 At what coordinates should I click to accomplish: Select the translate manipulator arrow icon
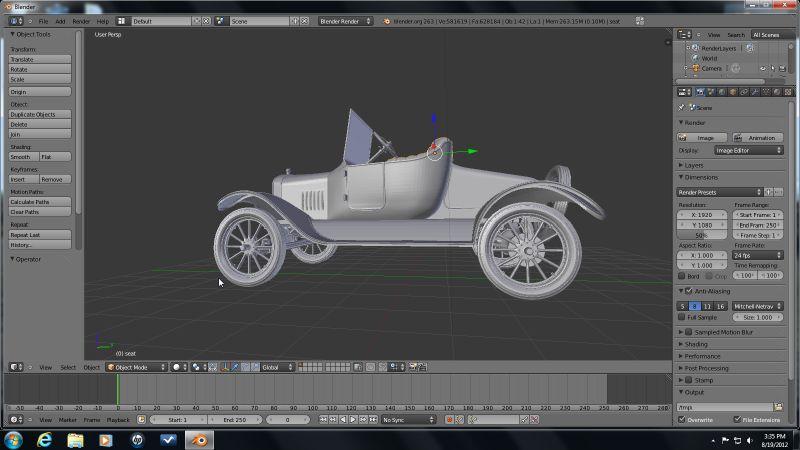(235, 367)
